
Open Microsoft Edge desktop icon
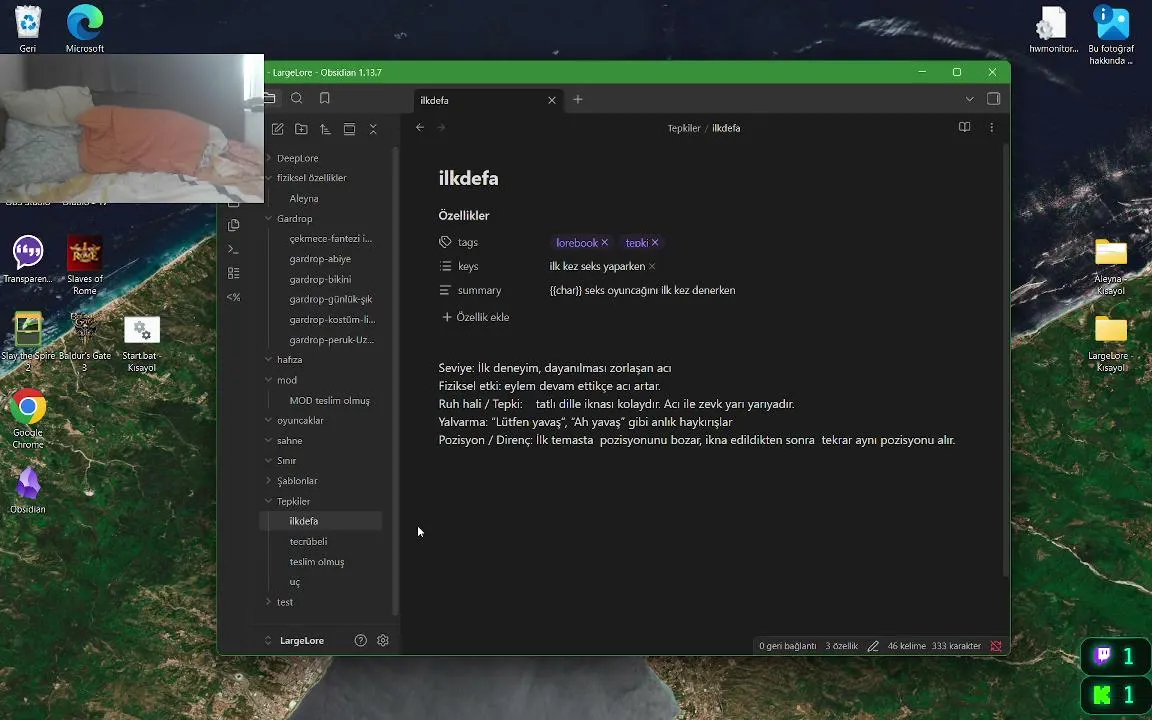(84, 29)
